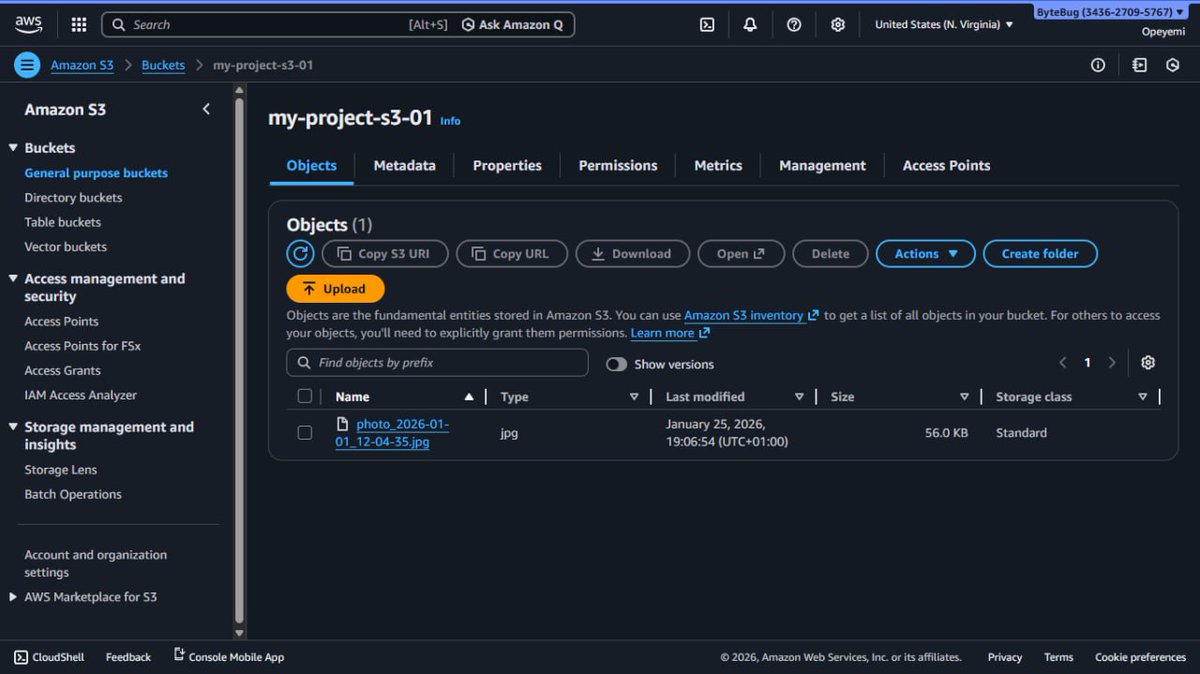Viewport: 1200px width, 674px height.
Task: Open the notifications bell
Action: [750, 25]
